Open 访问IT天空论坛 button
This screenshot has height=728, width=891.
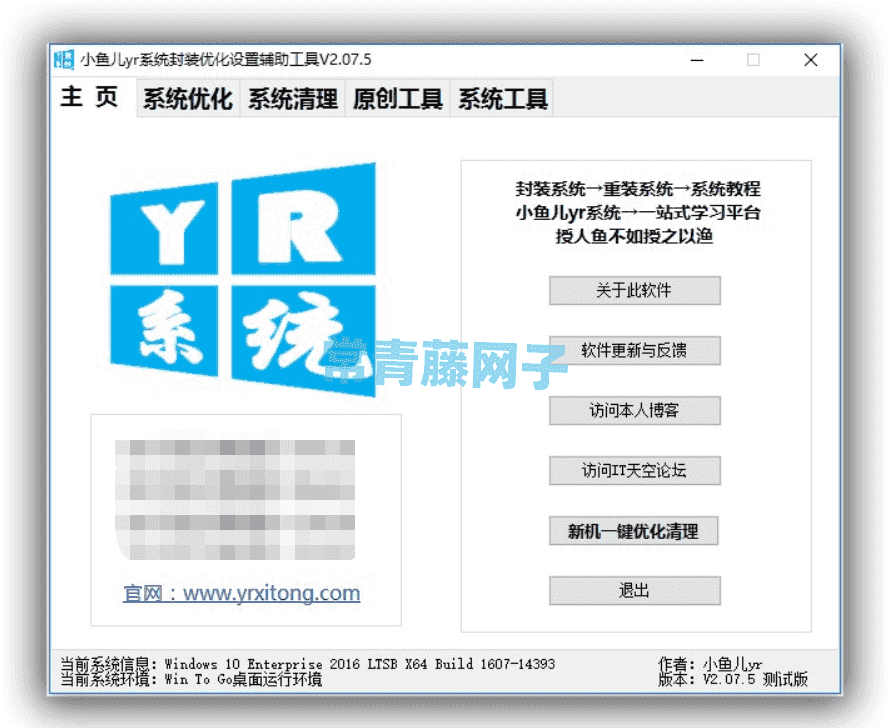pyautogui.click(x=635, y=471)
